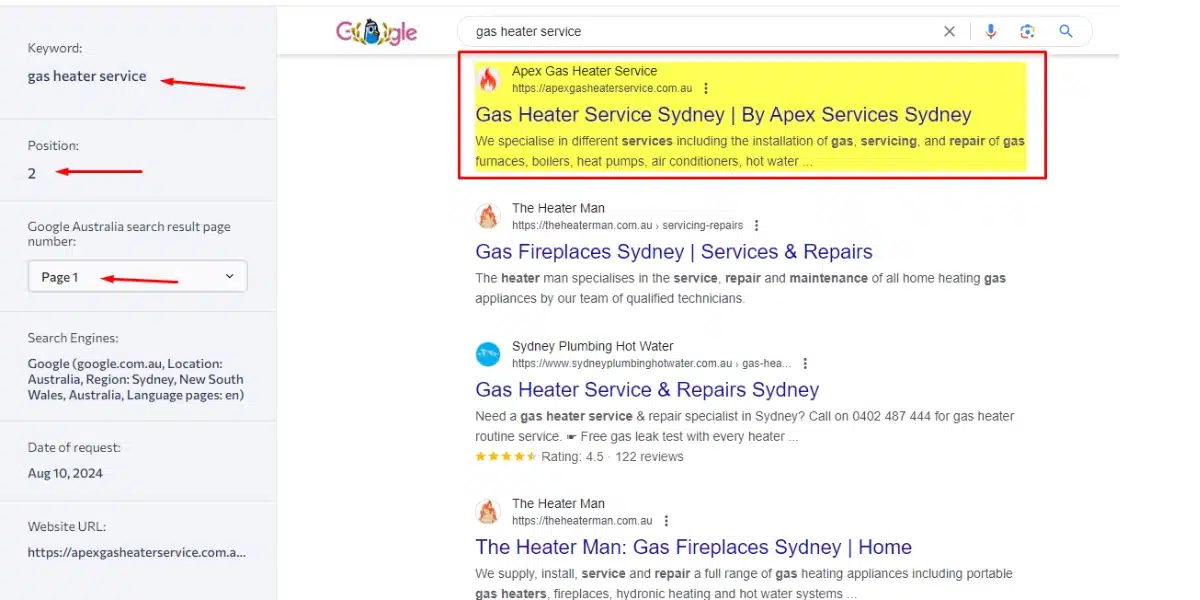This screenshot has width=1200, height=600.
Task: Open three-dot menu beside theheaterman.com.au home result
Action: (666, 520)
